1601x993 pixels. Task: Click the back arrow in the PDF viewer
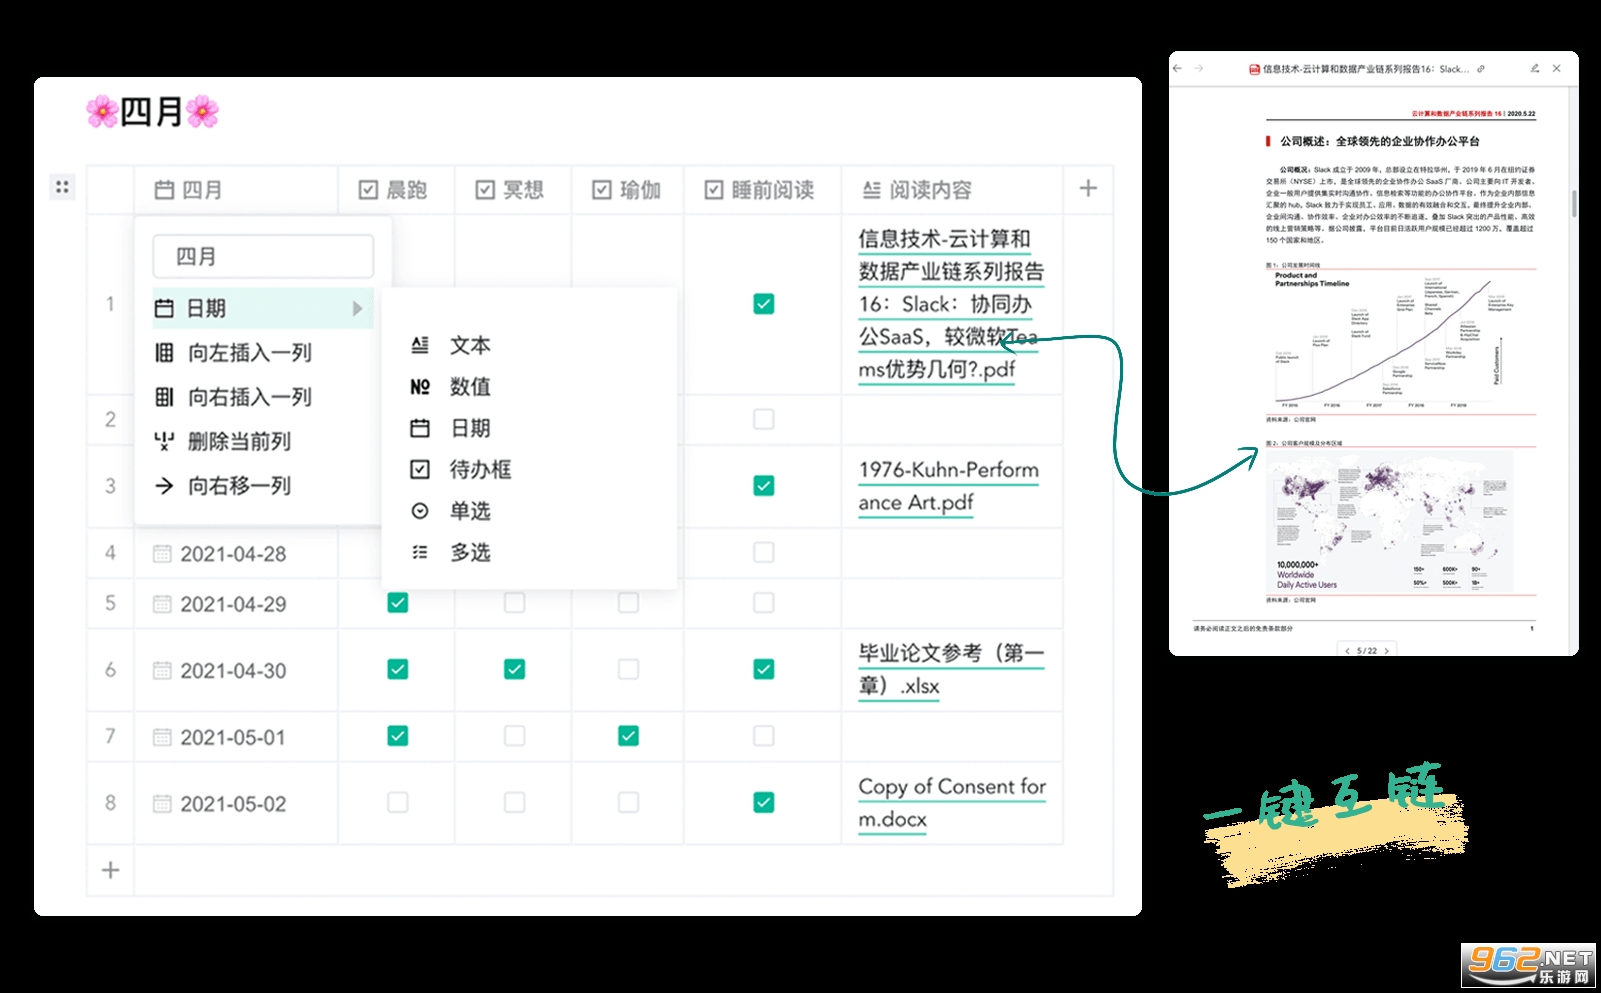pos(1178,69)
